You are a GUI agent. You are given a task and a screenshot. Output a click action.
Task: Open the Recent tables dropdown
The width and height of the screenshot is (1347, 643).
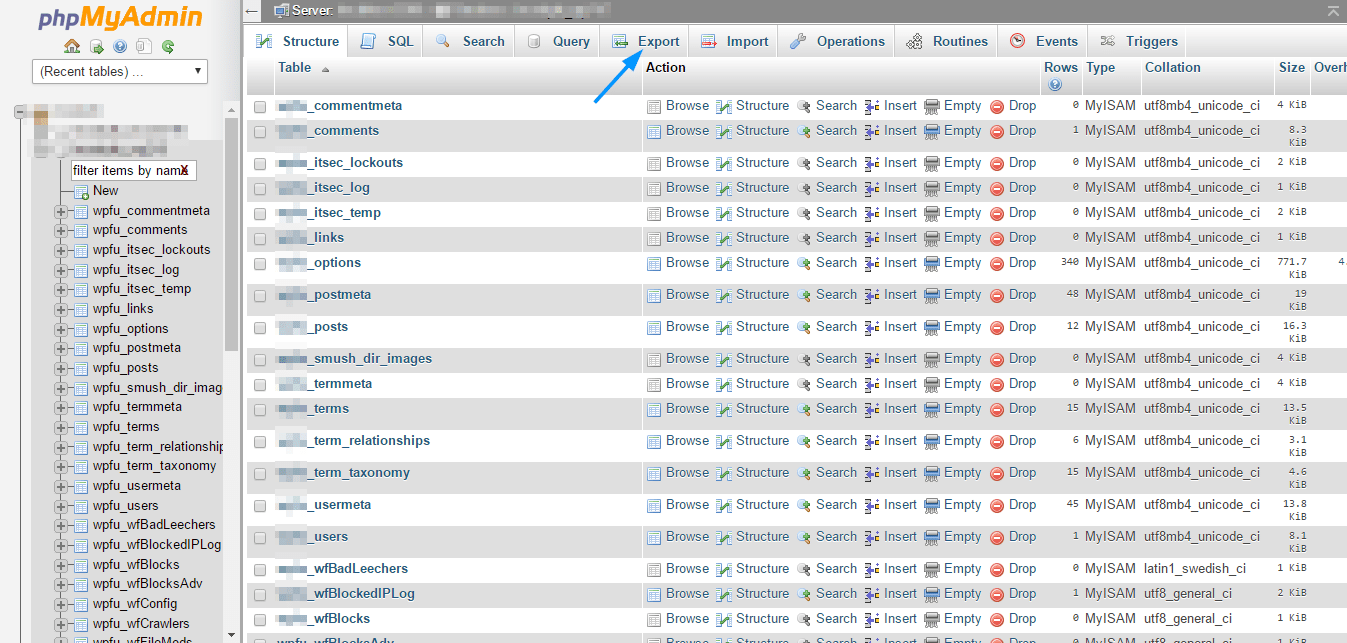120,71
